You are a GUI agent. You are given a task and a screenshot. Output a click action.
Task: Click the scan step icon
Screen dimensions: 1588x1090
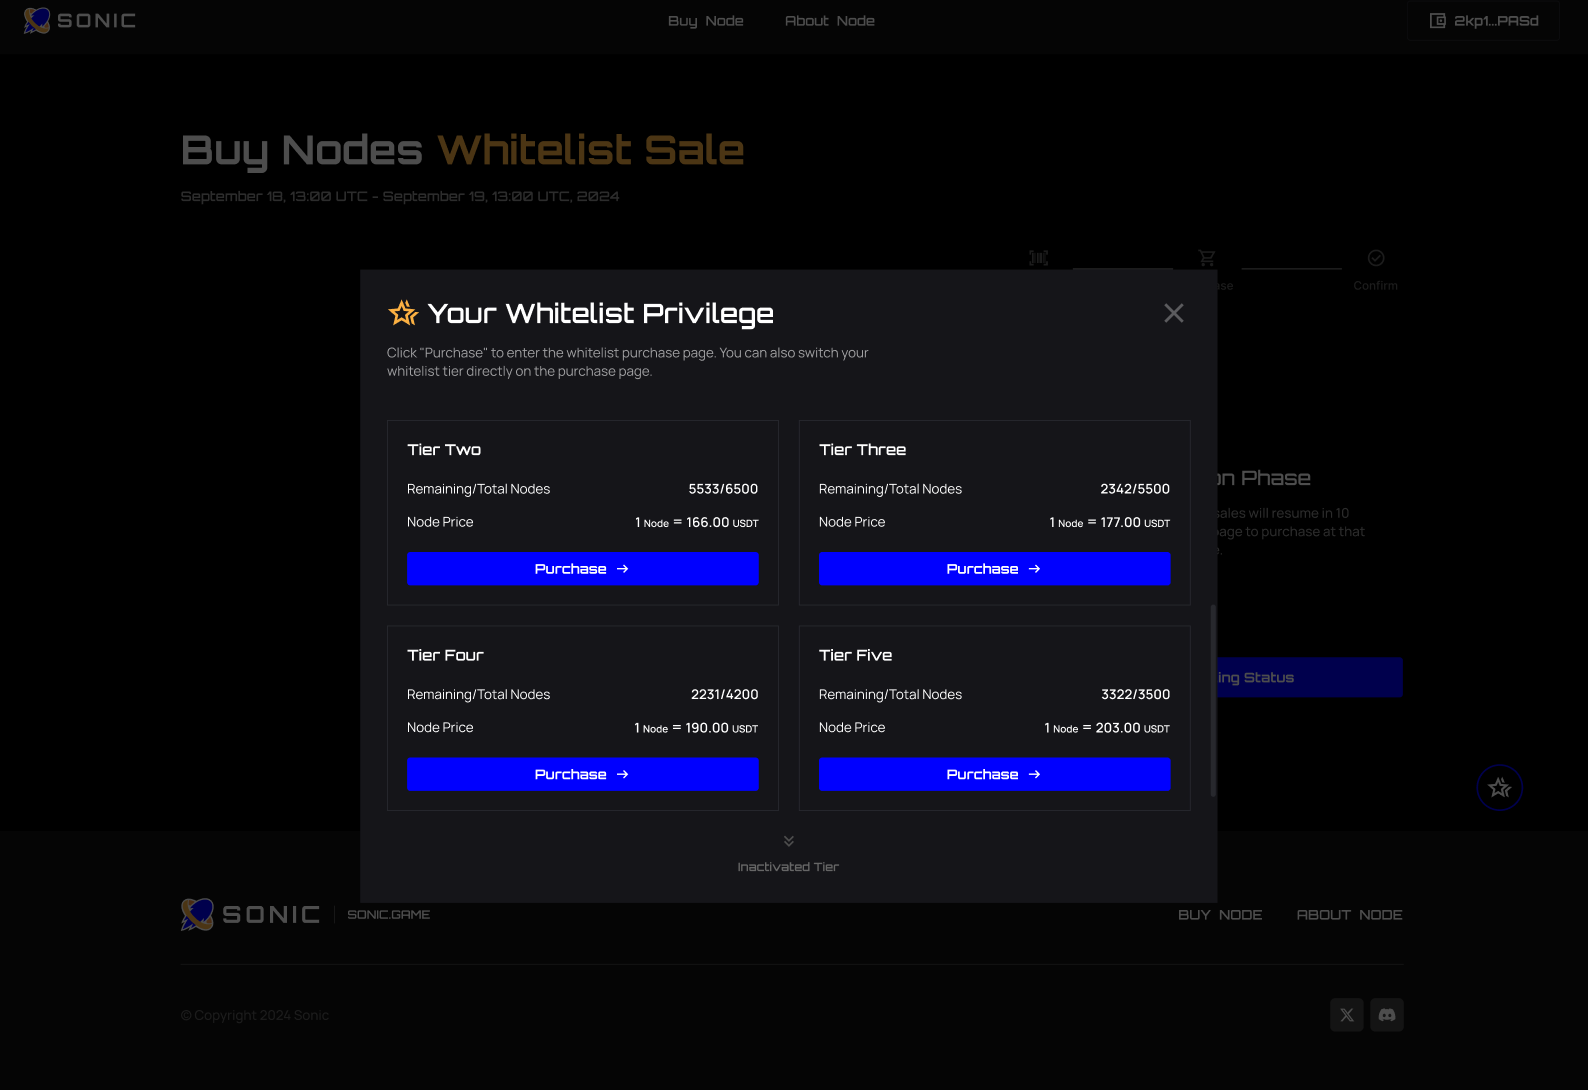coord(1039,258)
